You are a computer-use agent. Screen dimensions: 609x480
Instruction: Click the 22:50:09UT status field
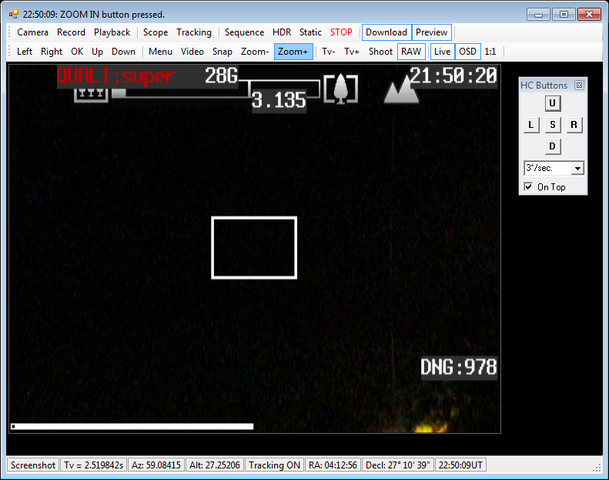tap(461, 465)
